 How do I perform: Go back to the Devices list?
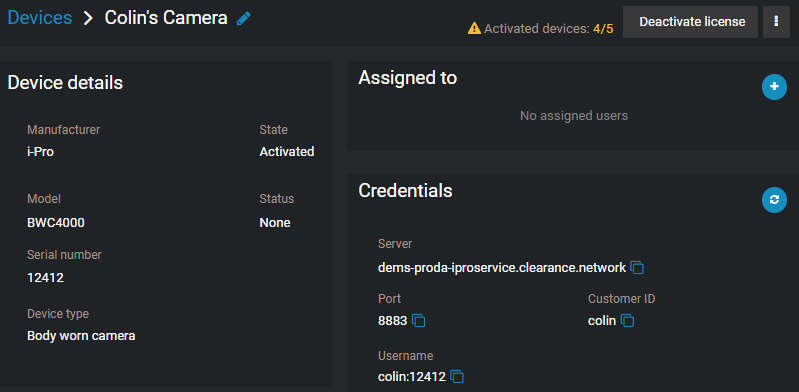click(40, 18)
